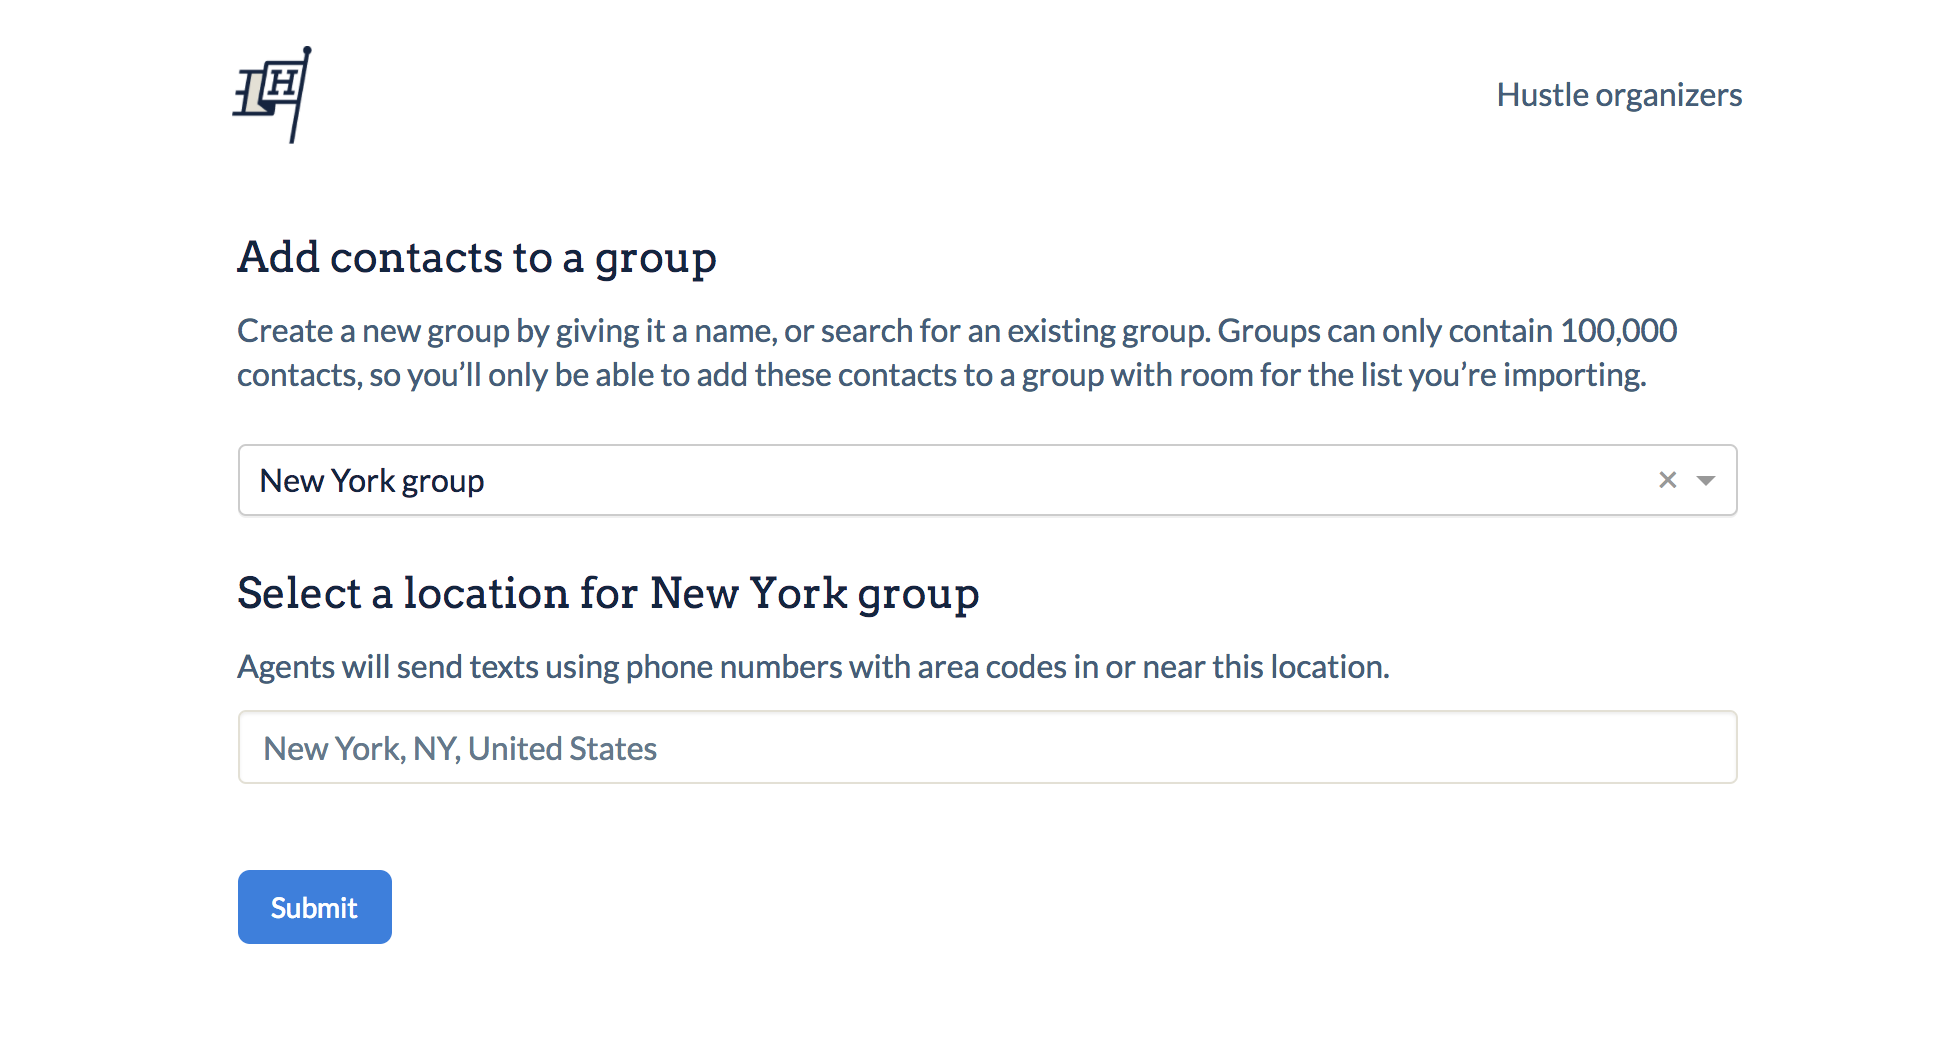Click the 'Agents will send texts' sentence

[x=813, y=667]
